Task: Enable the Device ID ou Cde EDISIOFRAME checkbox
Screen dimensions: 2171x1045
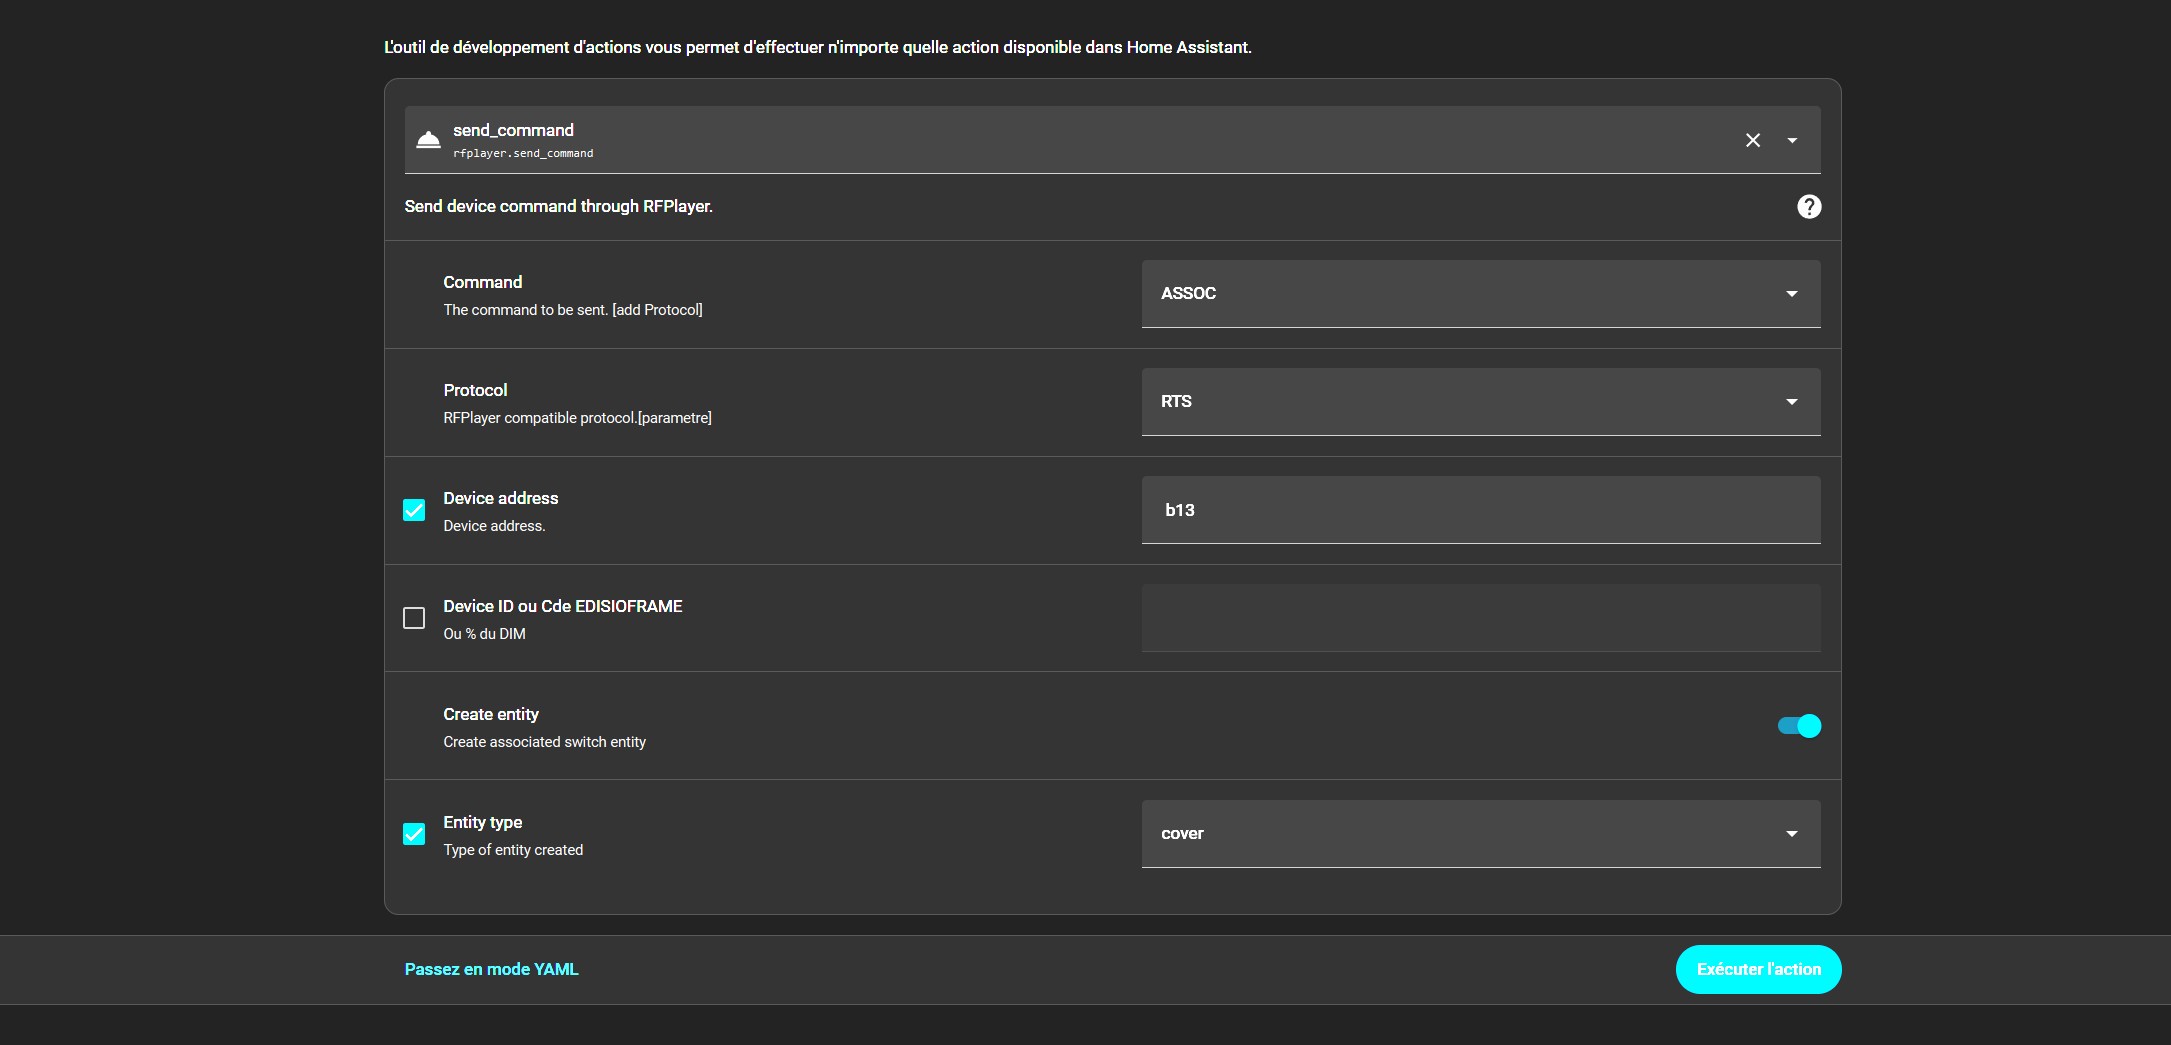Action: (x=414, y=618)
